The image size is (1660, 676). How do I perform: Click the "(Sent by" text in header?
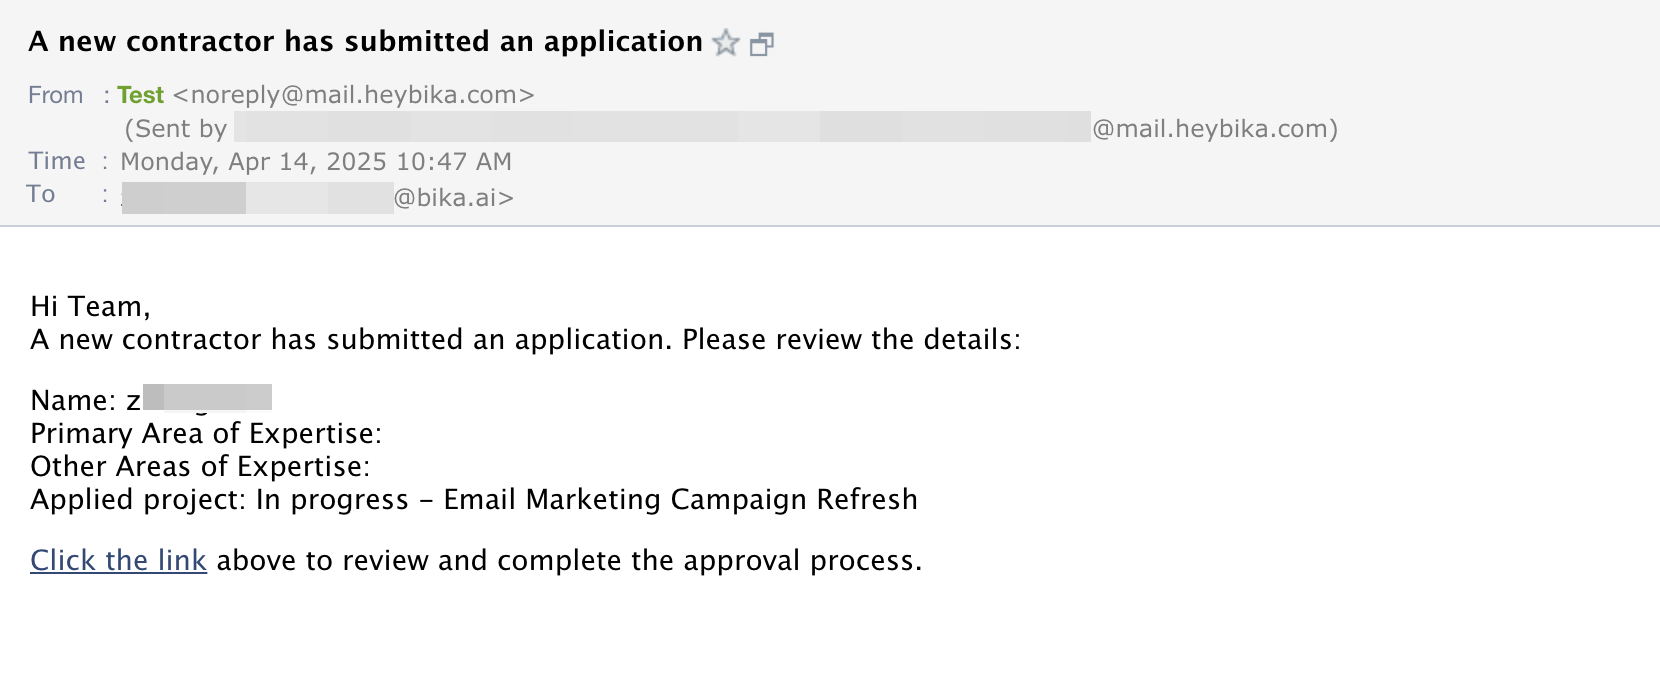coord(176,129)
